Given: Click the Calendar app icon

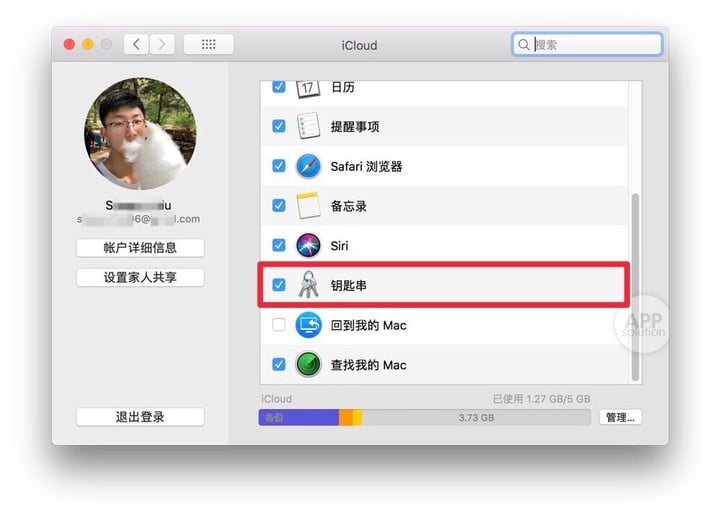Looking at the screenshot, I should click(x=308, y=89).
